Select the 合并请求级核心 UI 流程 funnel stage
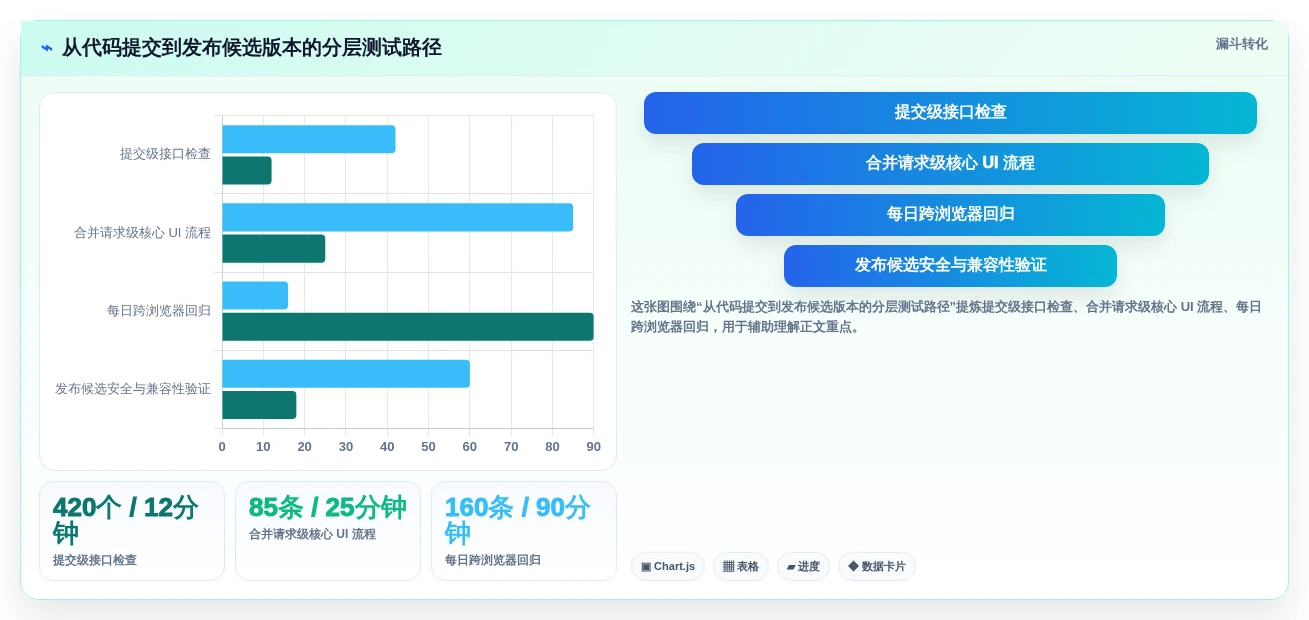This screenshot has width=1309, height=620. [x=950, y=164]
